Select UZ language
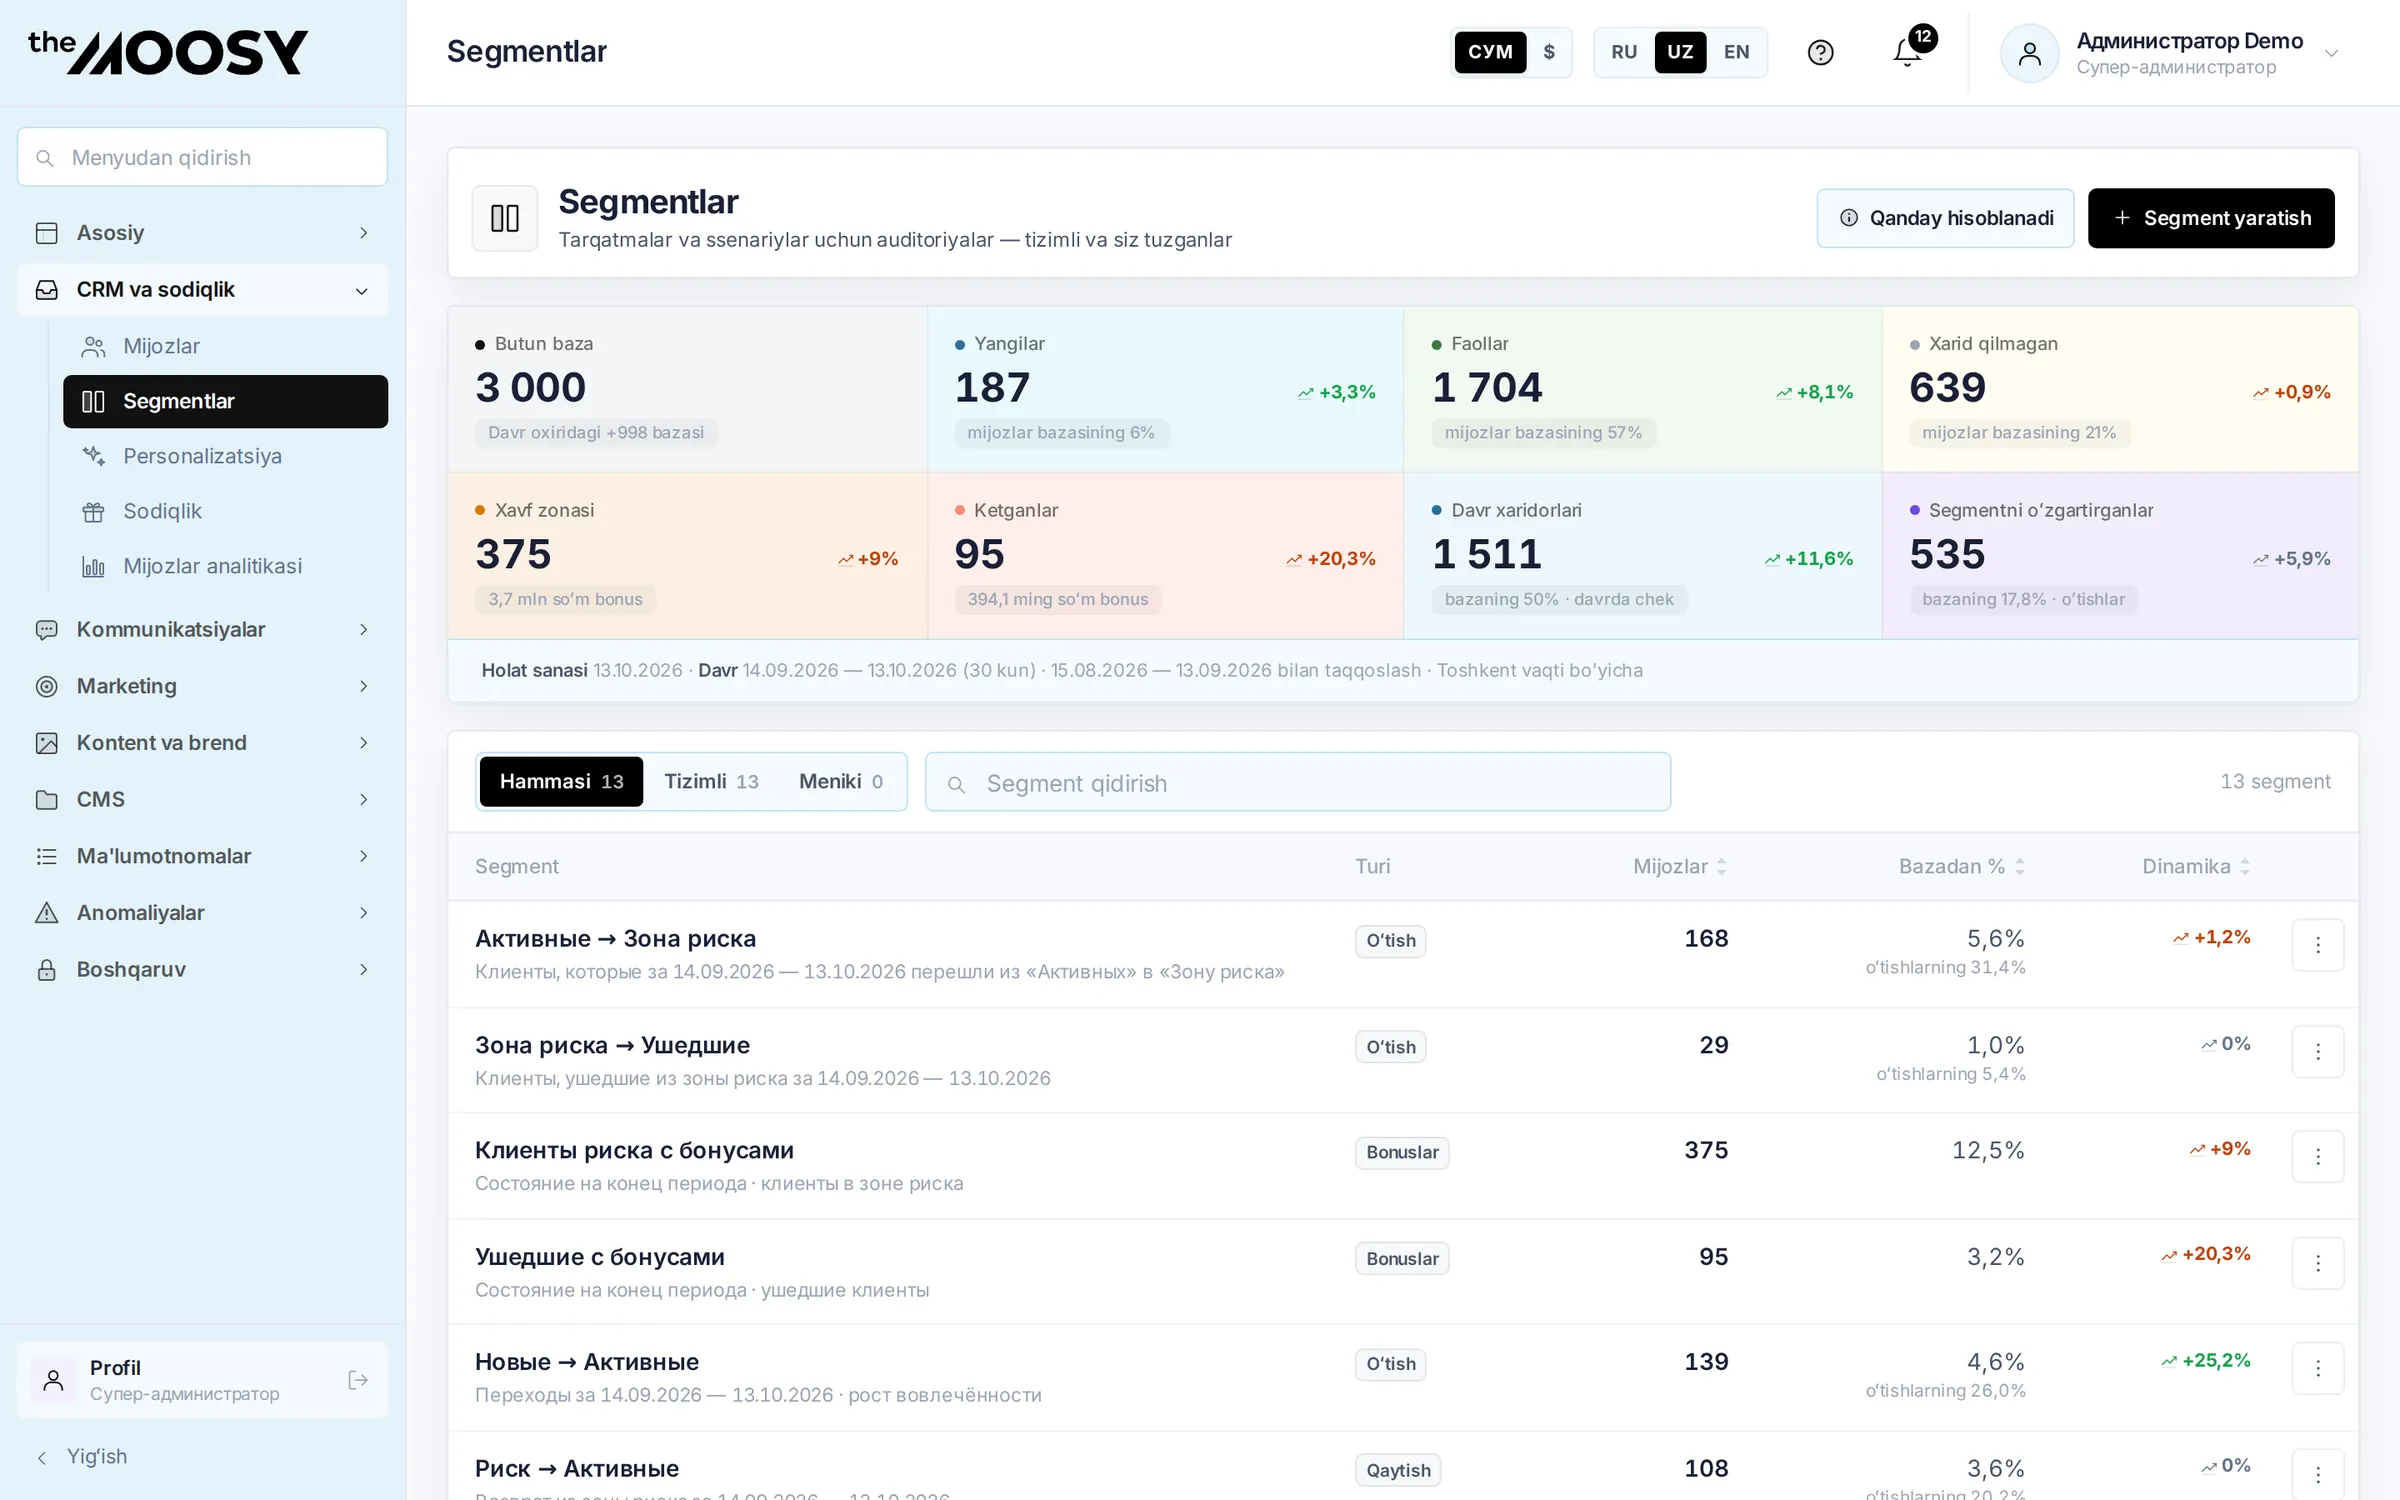The image size is (2400, 1500). (x=1680, y=52)
